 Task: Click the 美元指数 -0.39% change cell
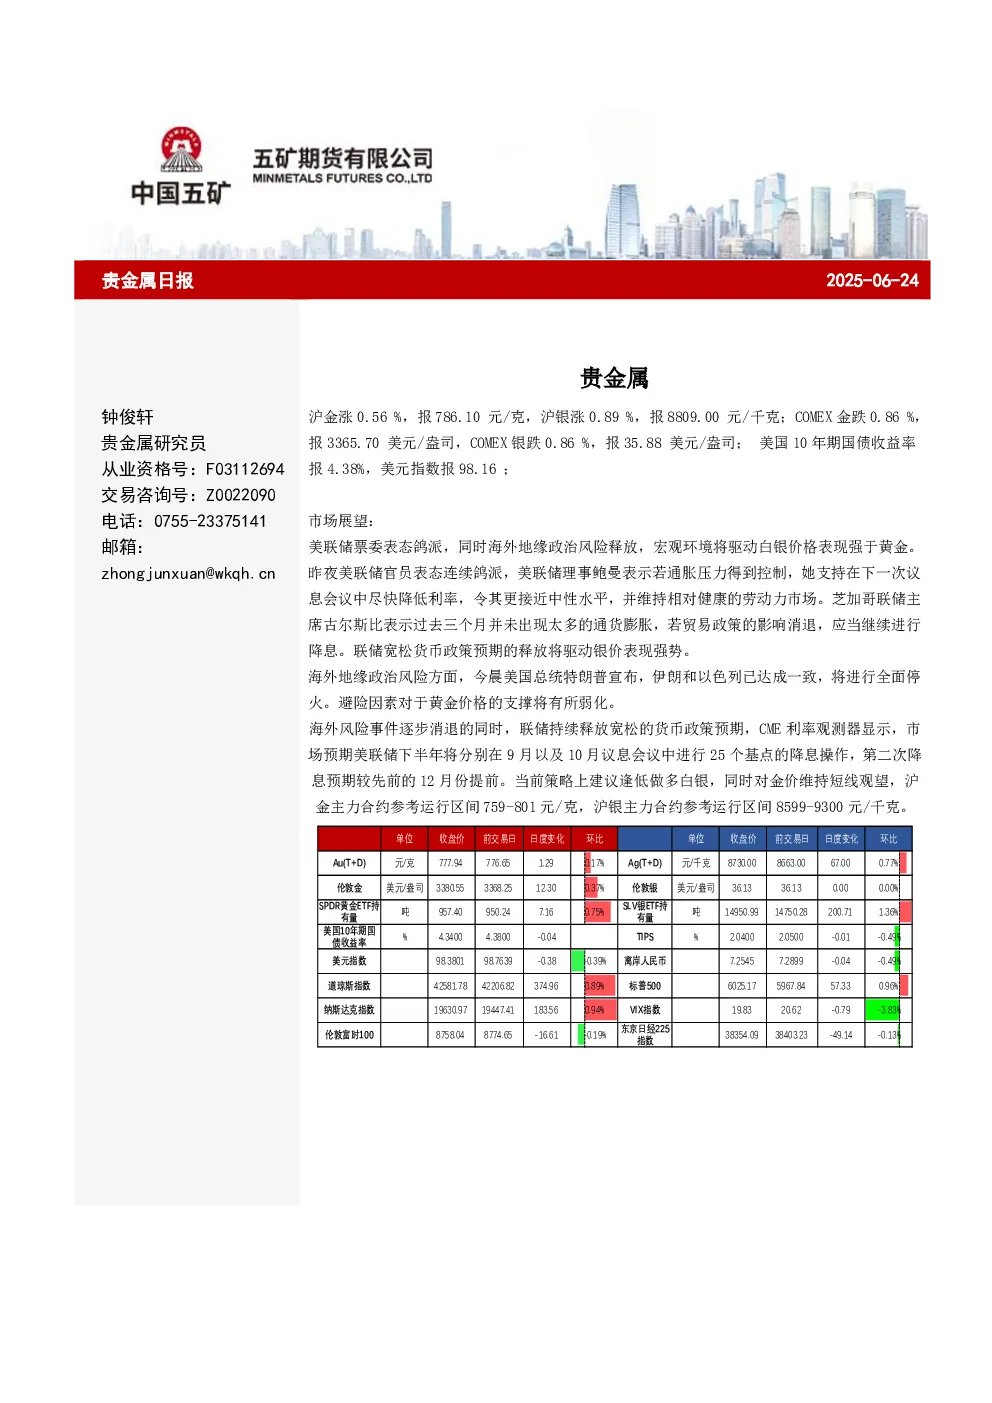(x=594, y=961)
